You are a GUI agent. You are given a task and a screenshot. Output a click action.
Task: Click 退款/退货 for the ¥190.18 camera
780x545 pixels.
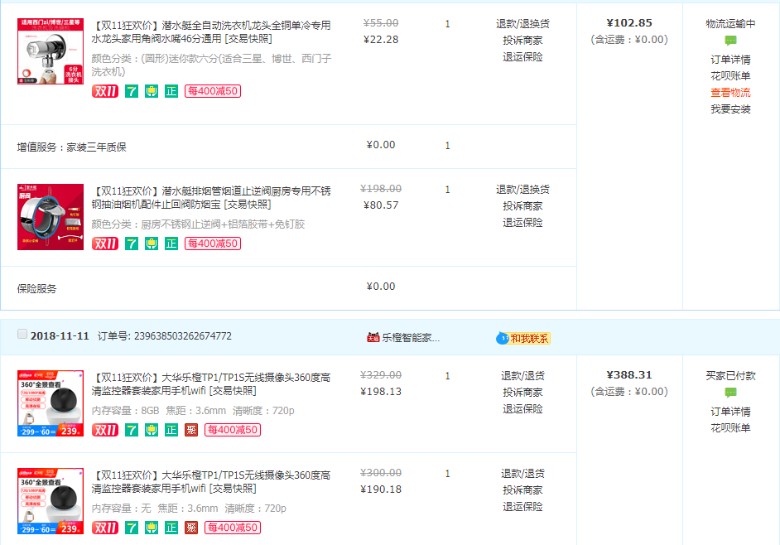522,473
